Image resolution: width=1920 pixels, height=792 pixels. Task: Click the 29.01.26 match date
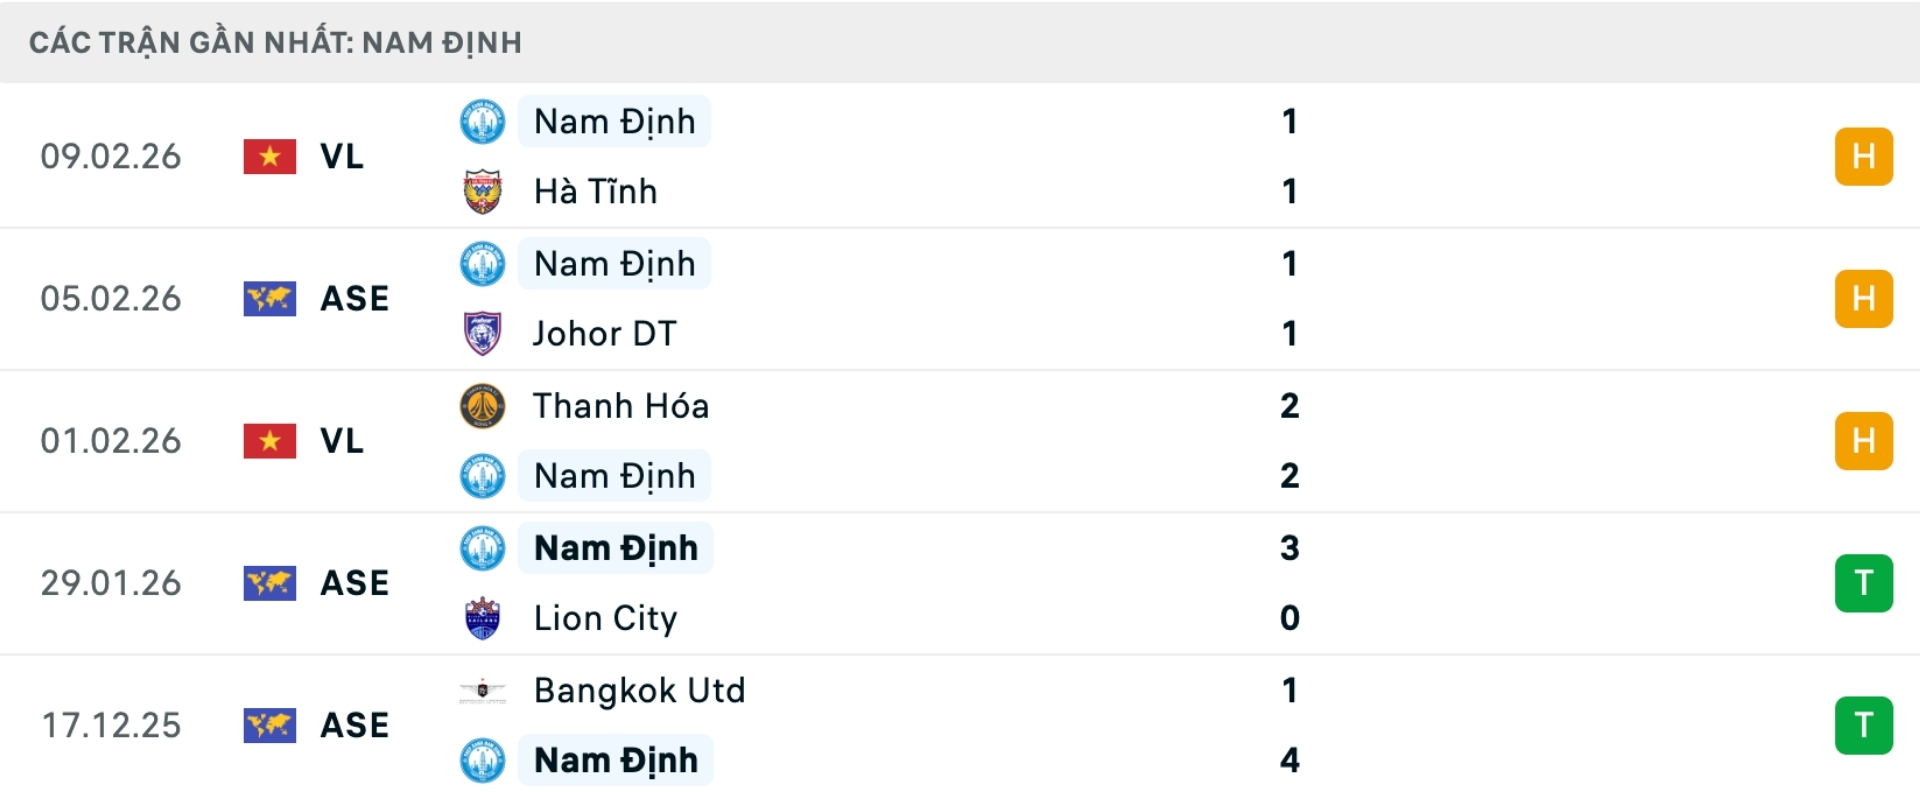pos(111,583)
